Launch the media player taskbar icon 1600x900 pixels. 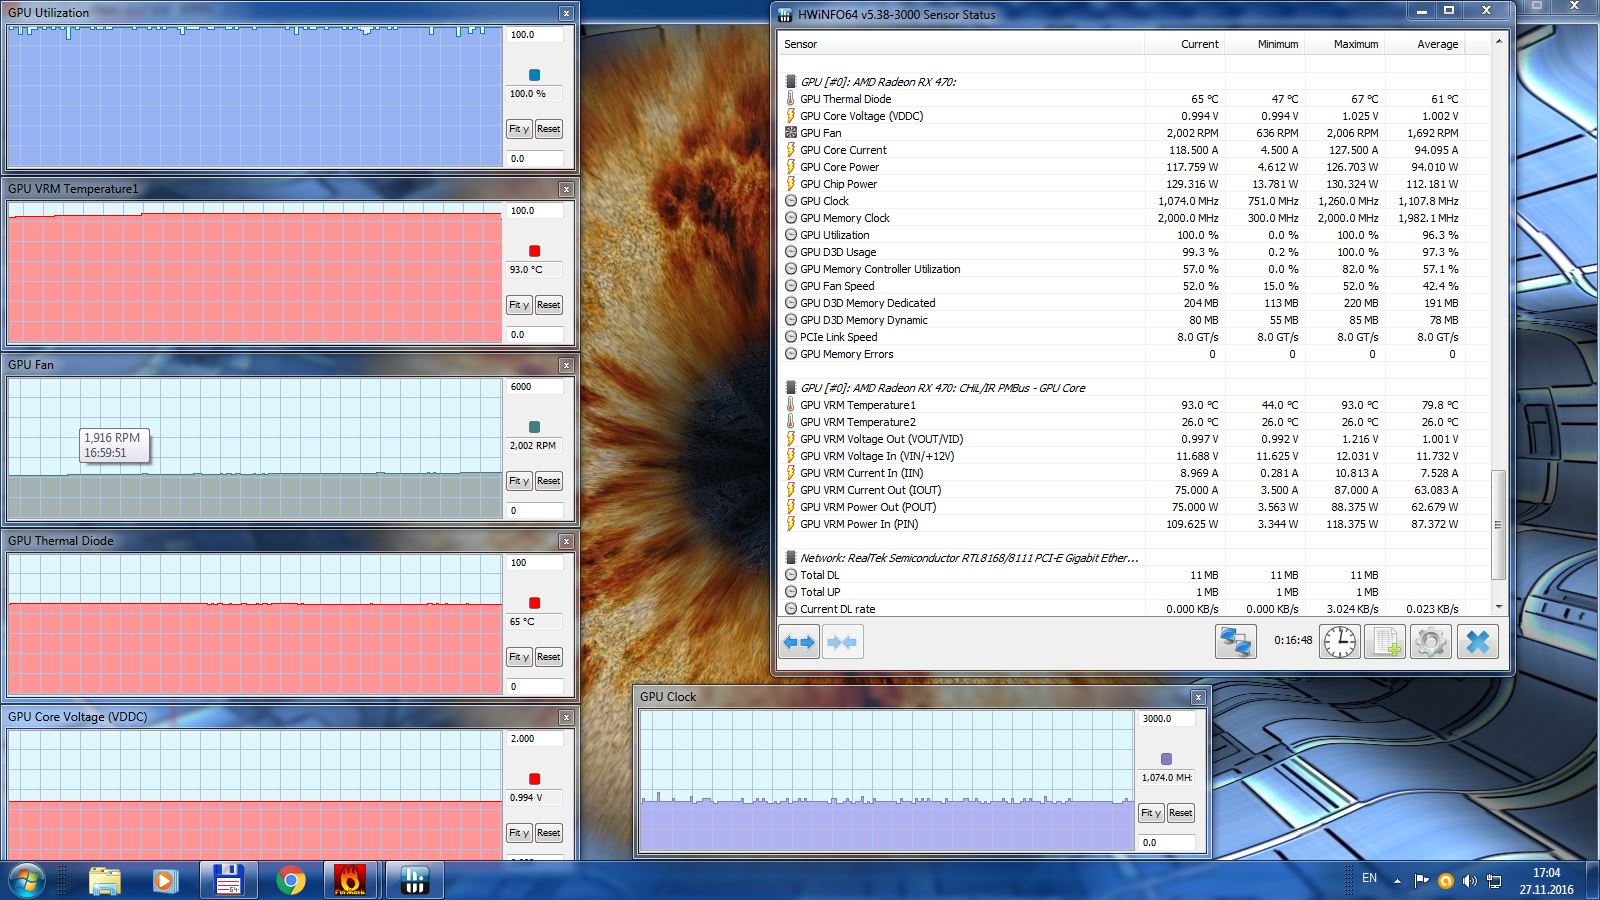tap(165, 880)
